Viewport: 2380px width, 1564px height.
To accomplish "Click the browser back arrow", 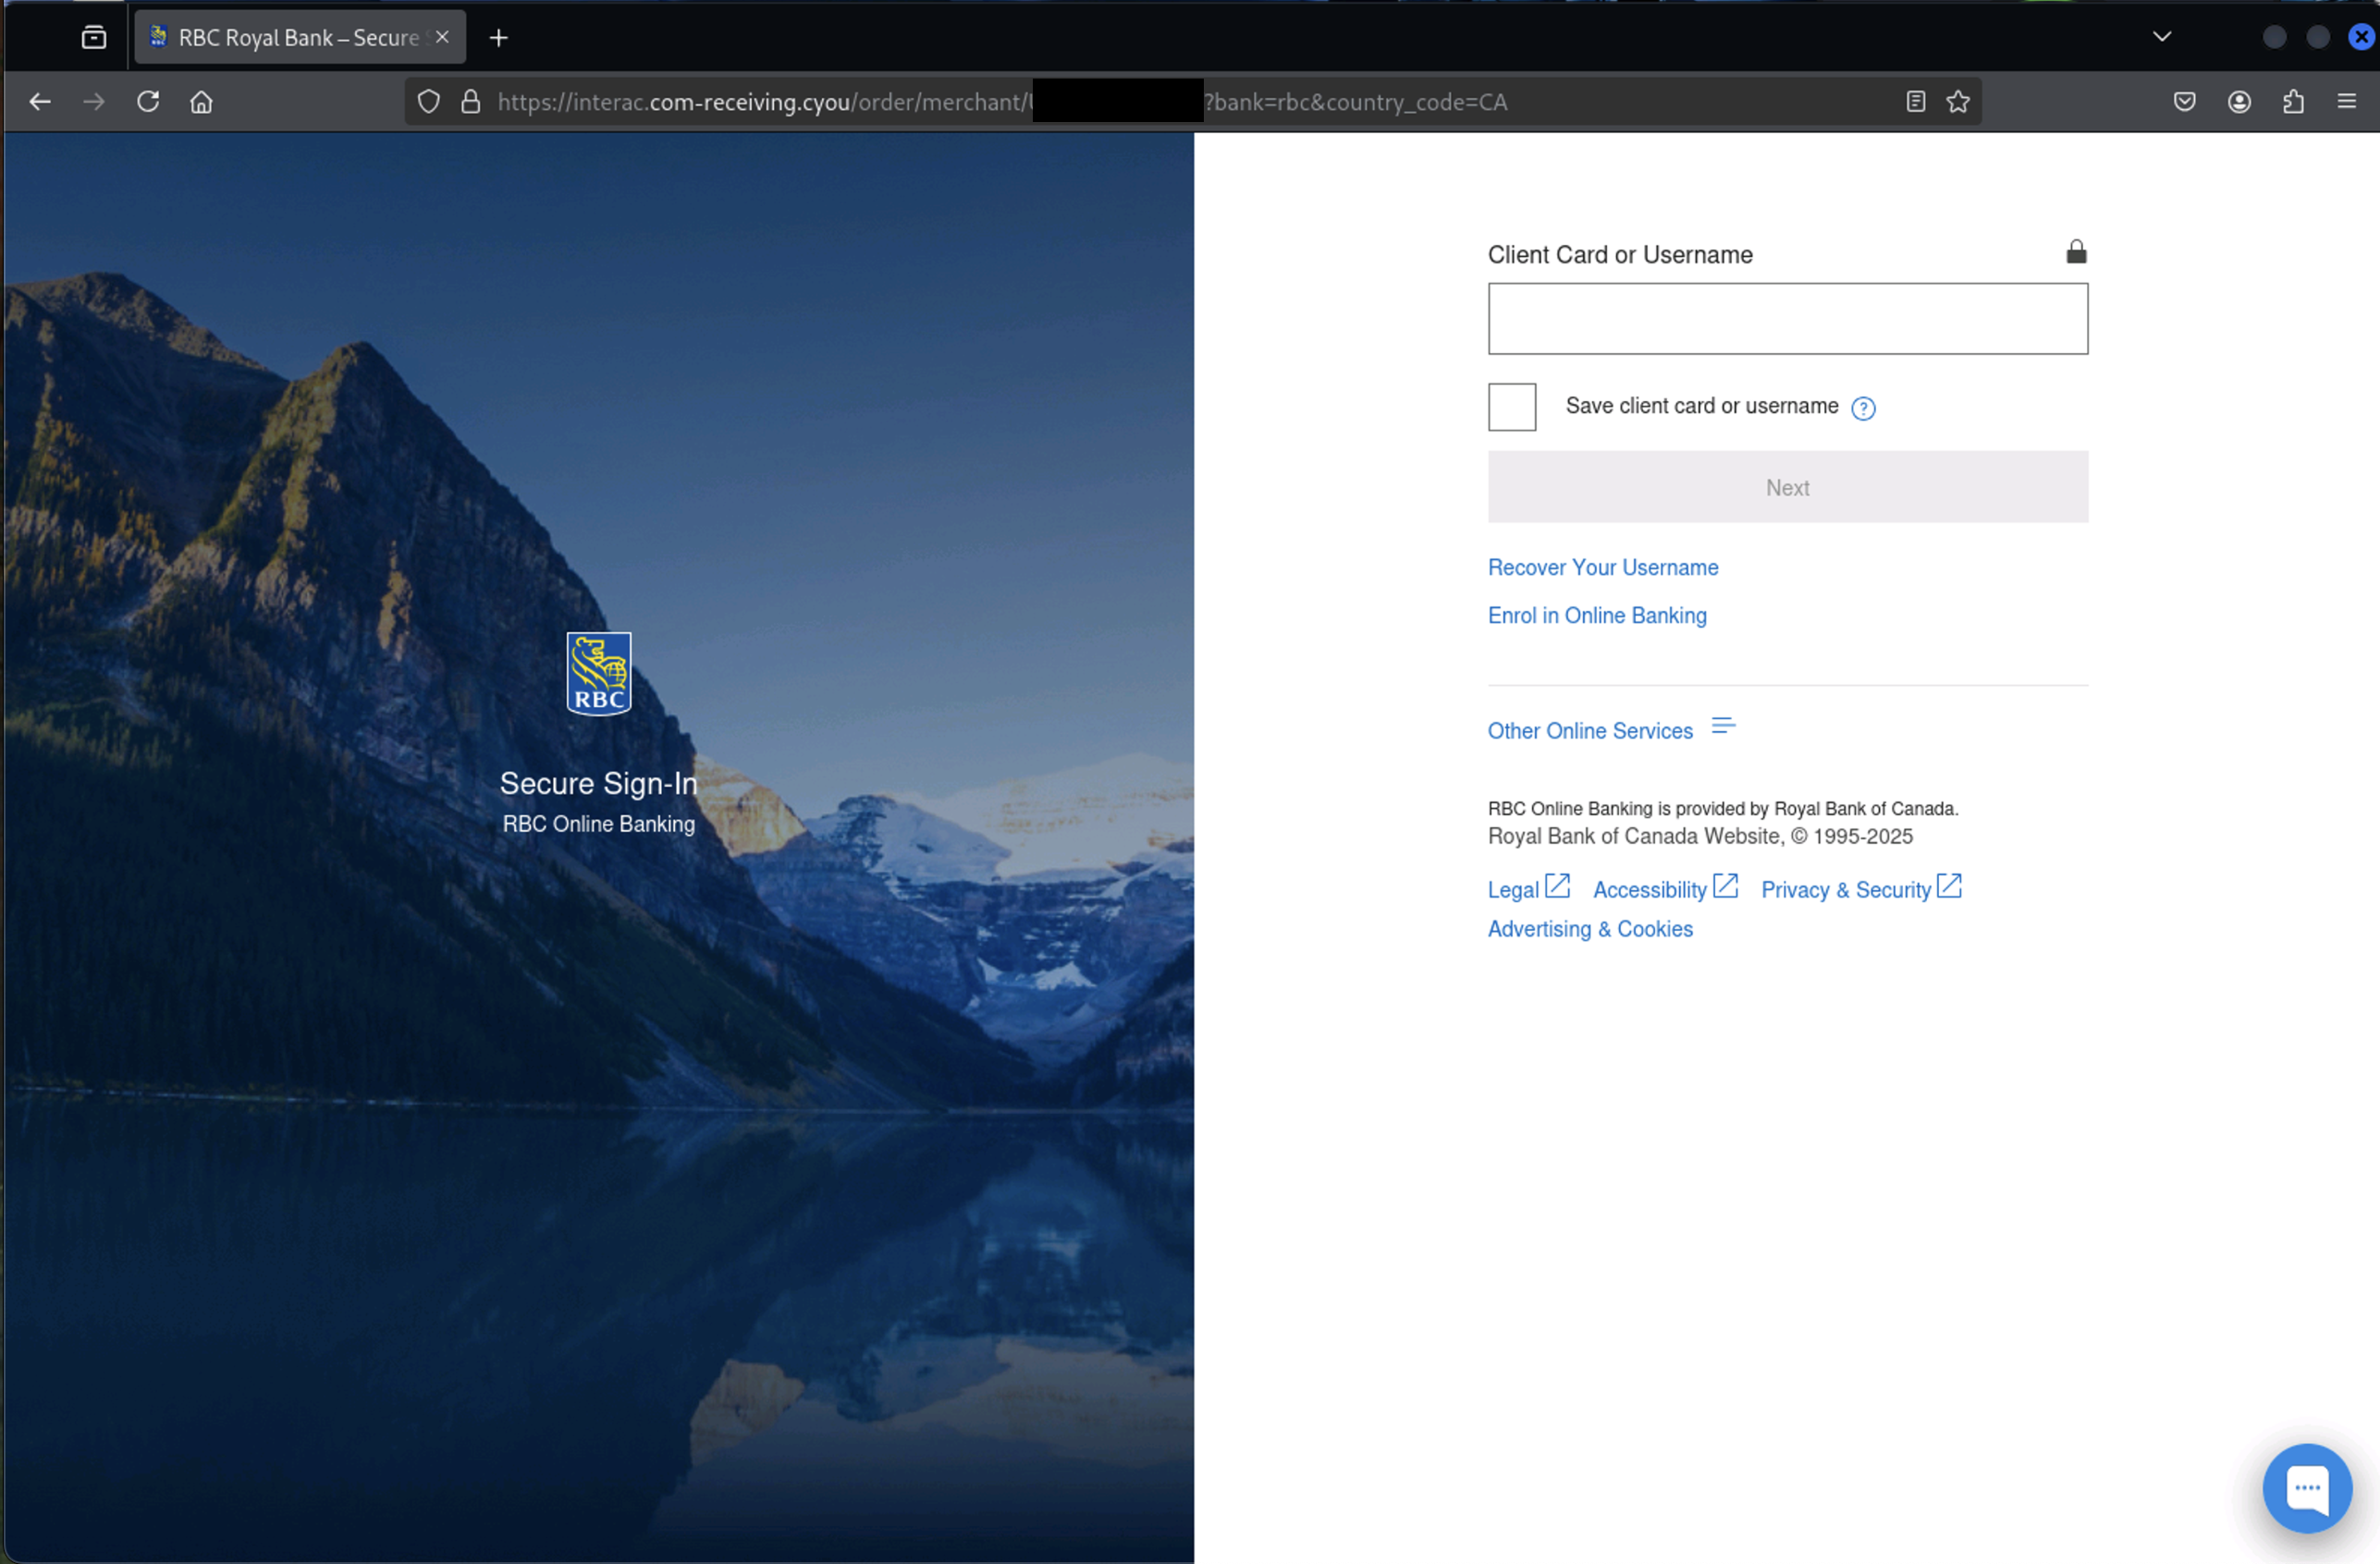I will pyautogui.click(x=40, y=102).
